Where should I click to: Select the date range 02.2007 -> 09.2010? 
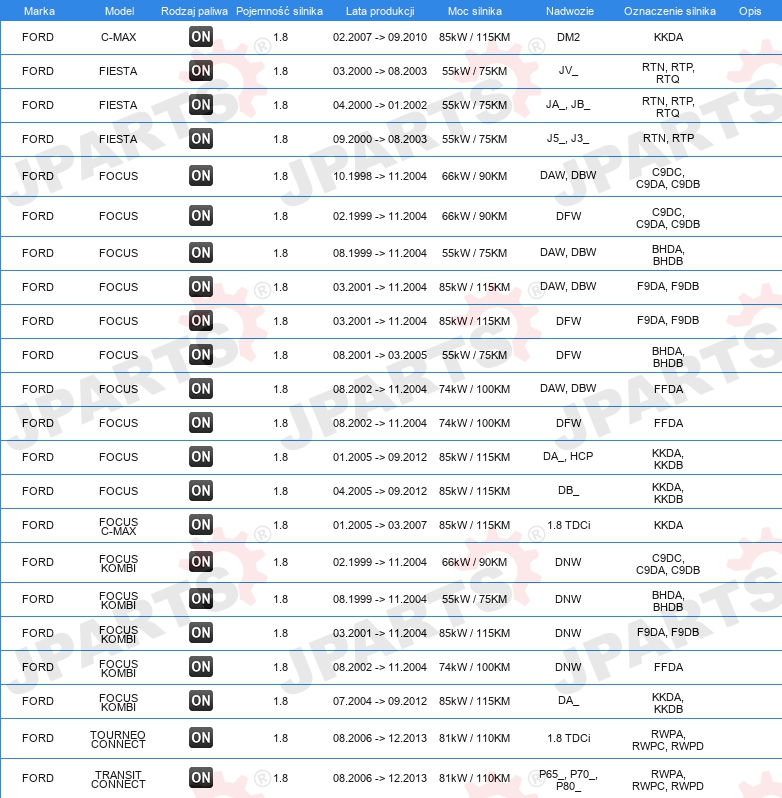click(x=380, y=37)
